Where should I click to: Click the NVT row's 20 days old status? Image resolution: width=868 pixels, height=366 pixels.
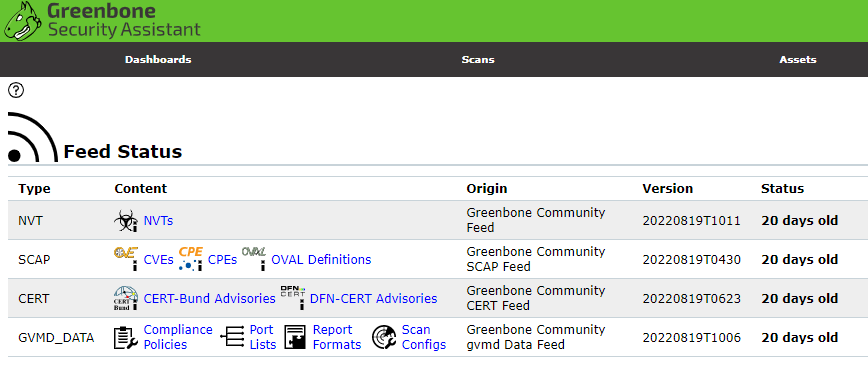click(x=800, y=221)
